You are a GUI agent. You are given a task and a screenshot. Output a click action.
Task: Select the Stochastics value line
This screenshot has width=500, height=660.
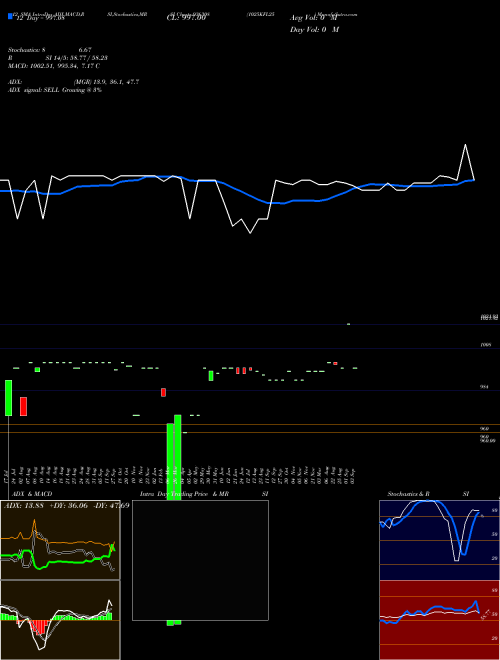50,50
